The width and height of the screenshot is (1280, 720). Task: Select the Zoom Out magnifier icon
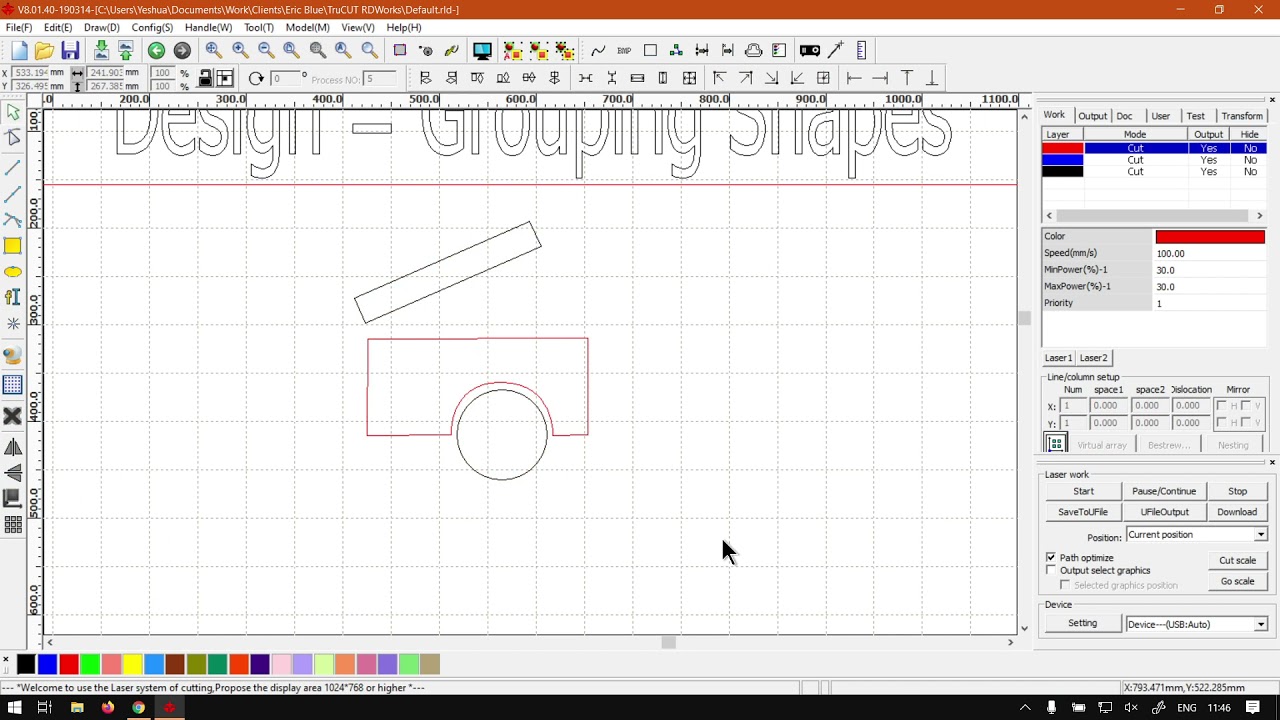pos(266,51)
